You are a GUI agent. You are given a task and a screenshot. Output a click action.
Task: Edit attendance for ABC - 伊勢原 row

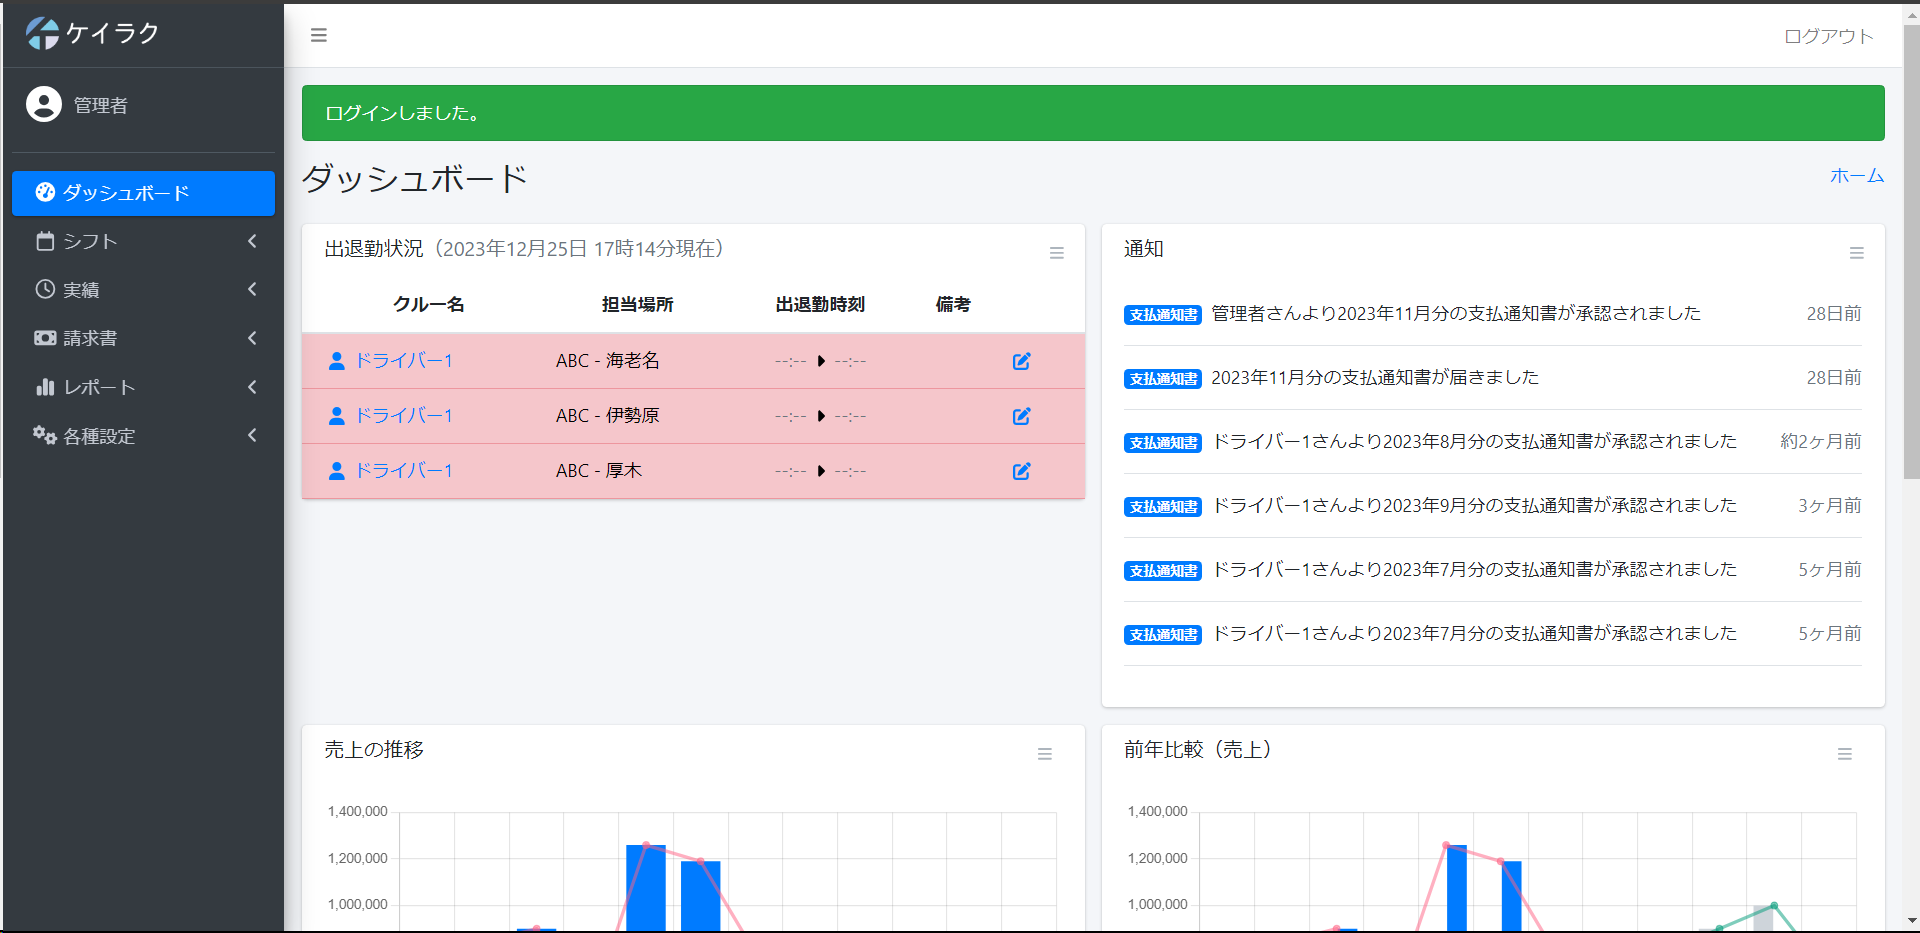tap(1021, 416)
